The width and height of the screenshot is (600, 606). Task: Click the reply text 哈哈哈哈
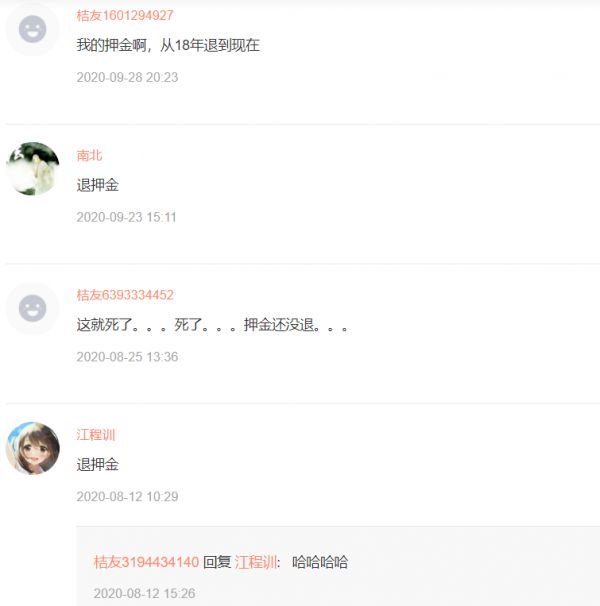pyautogui.click(x=320, y=562)
